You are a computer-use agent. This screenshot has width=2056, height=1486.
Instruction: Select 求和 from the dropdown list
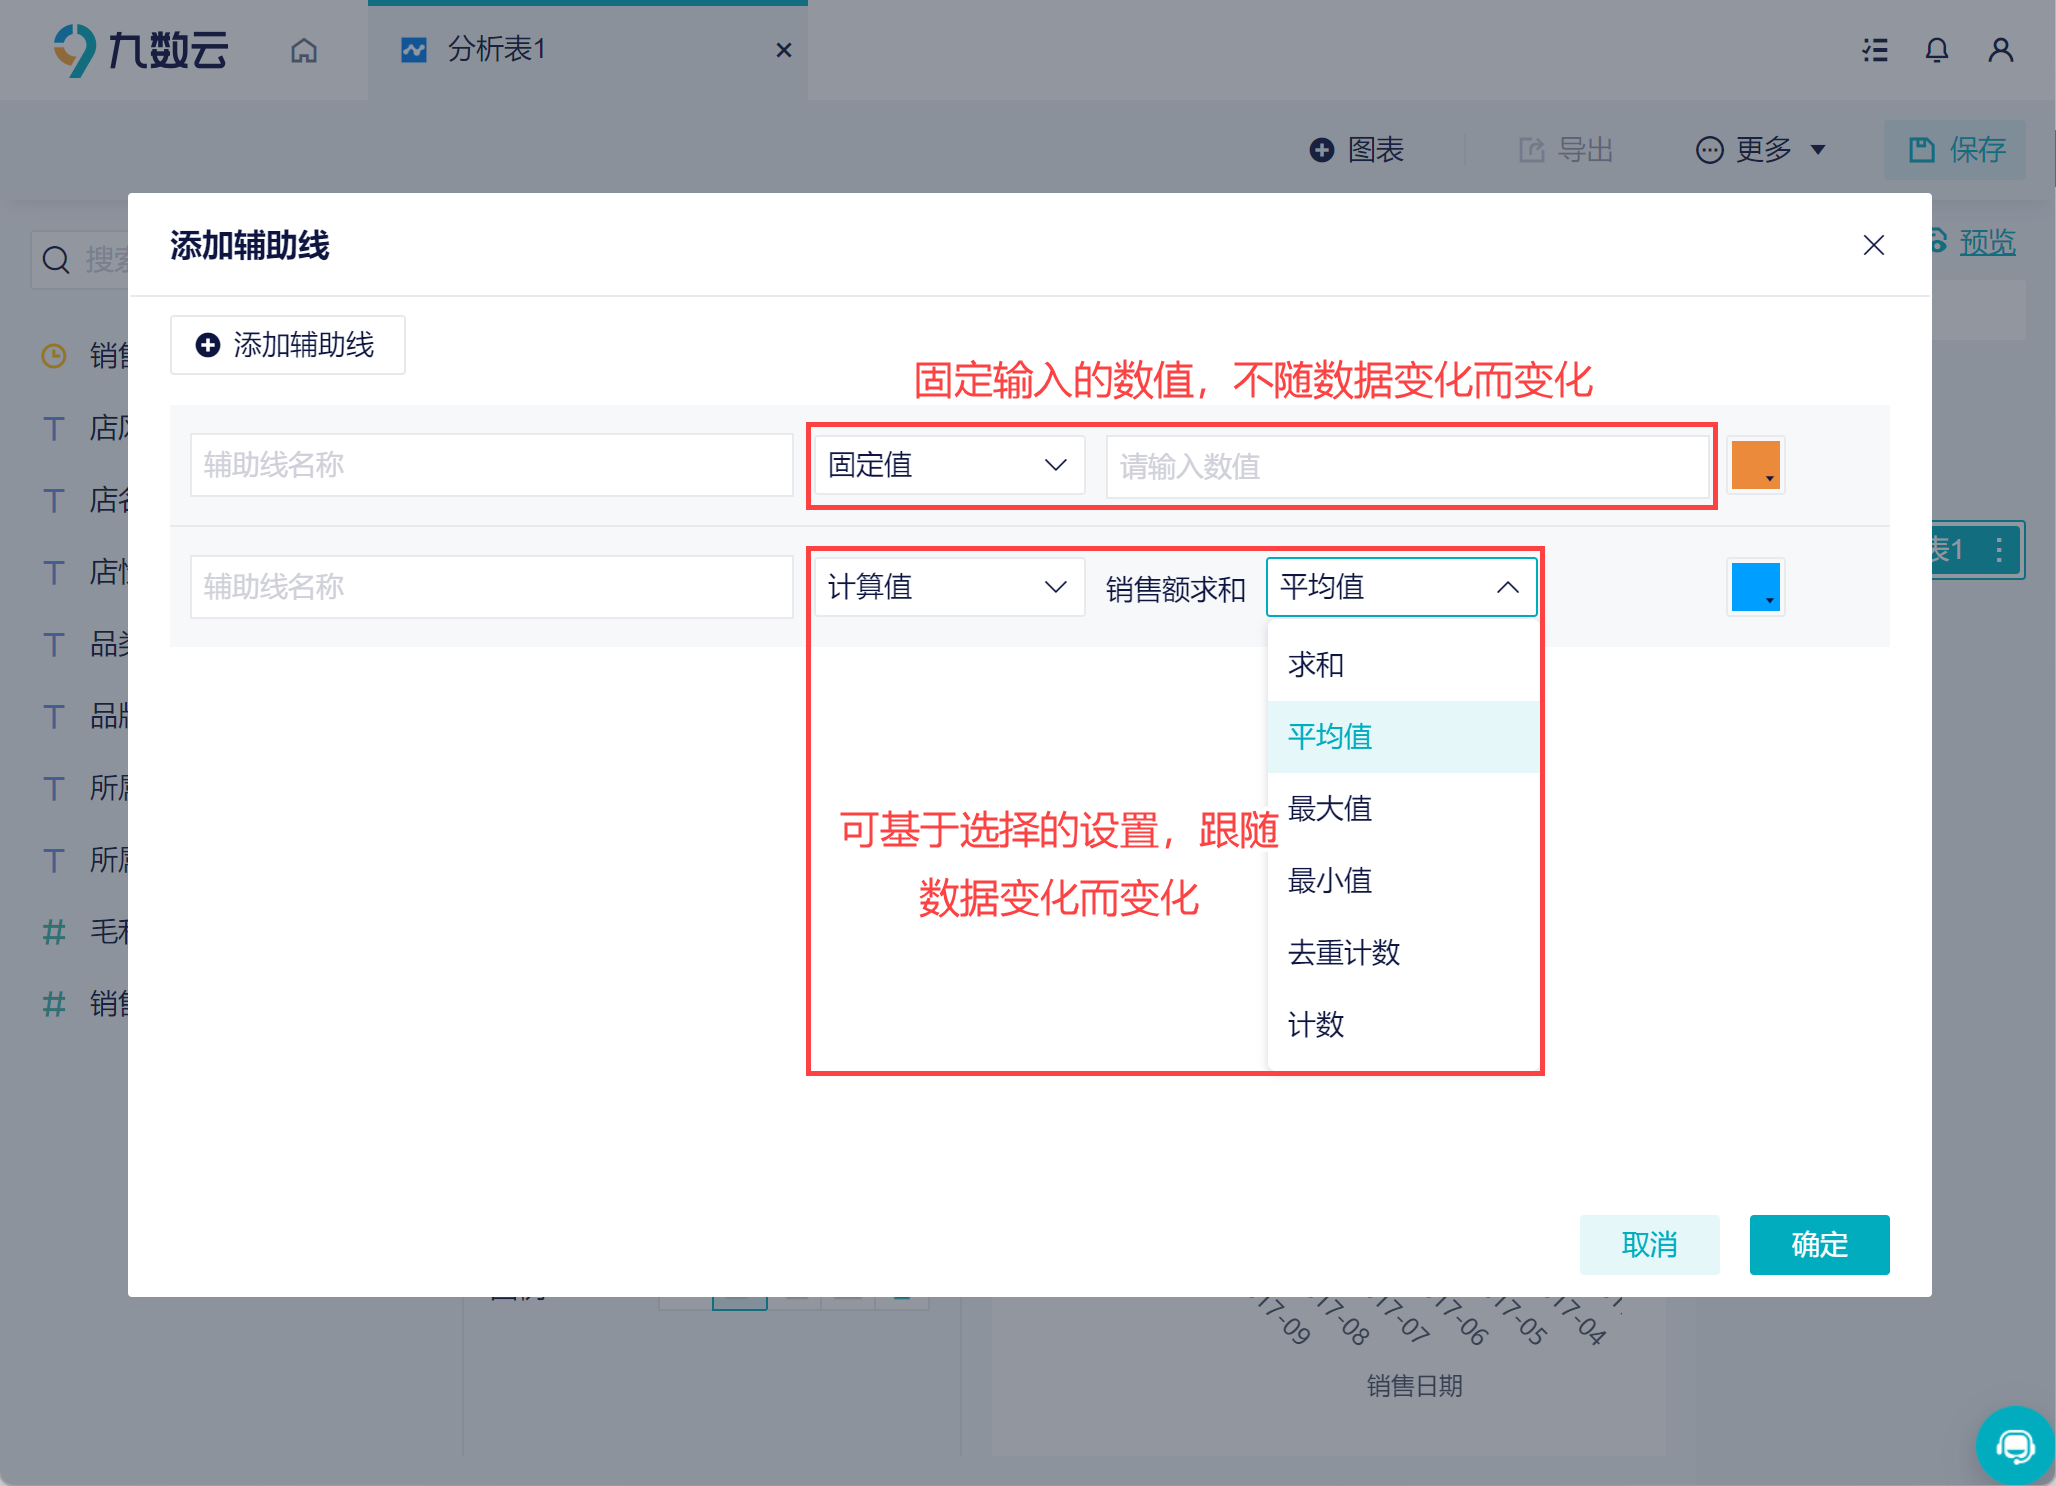[1316, 665]
